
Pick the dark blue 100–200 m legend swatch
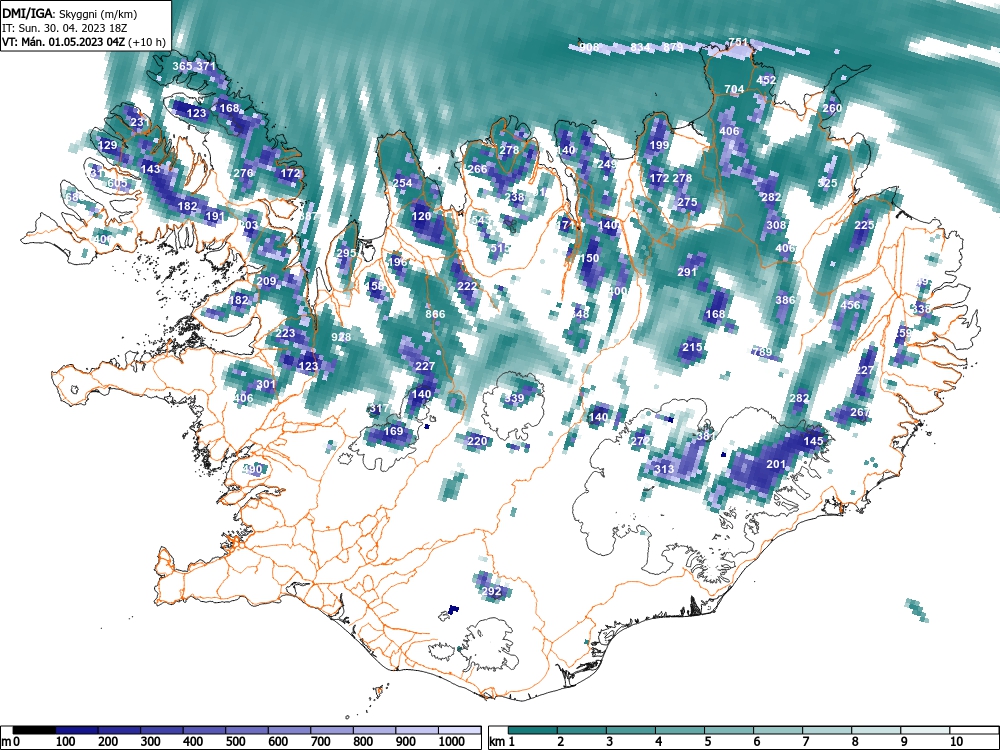(x=77, y=730)
